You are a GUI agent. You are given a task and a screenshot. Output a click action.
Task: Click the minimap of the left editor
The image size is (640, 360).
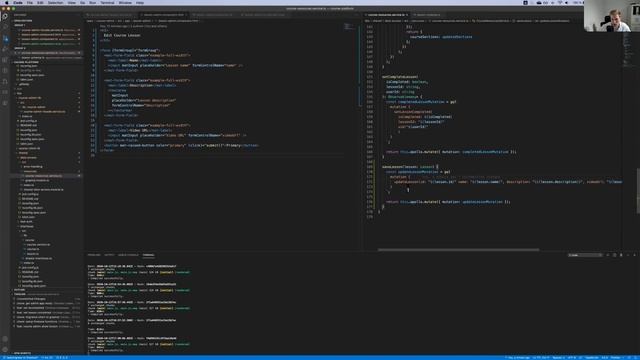point(349,27)
